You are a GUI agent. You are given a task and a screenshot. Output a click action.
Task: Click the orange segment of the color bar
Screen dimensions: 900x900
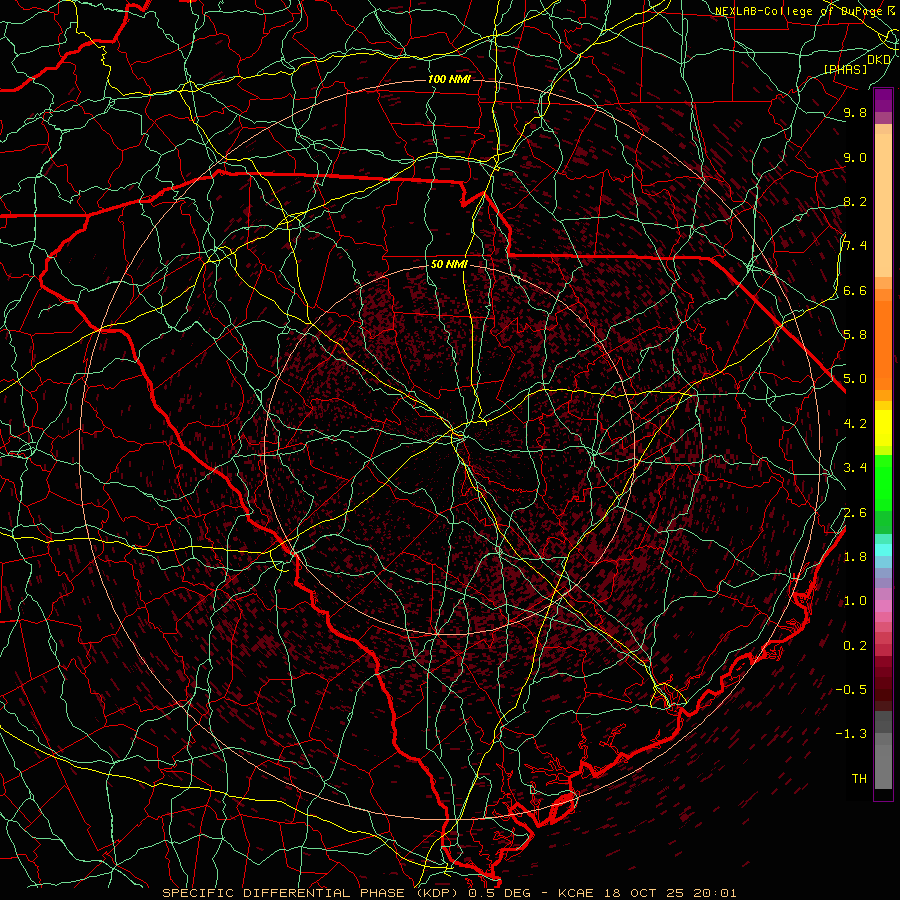pyautogui.click(x=883, y=344)
